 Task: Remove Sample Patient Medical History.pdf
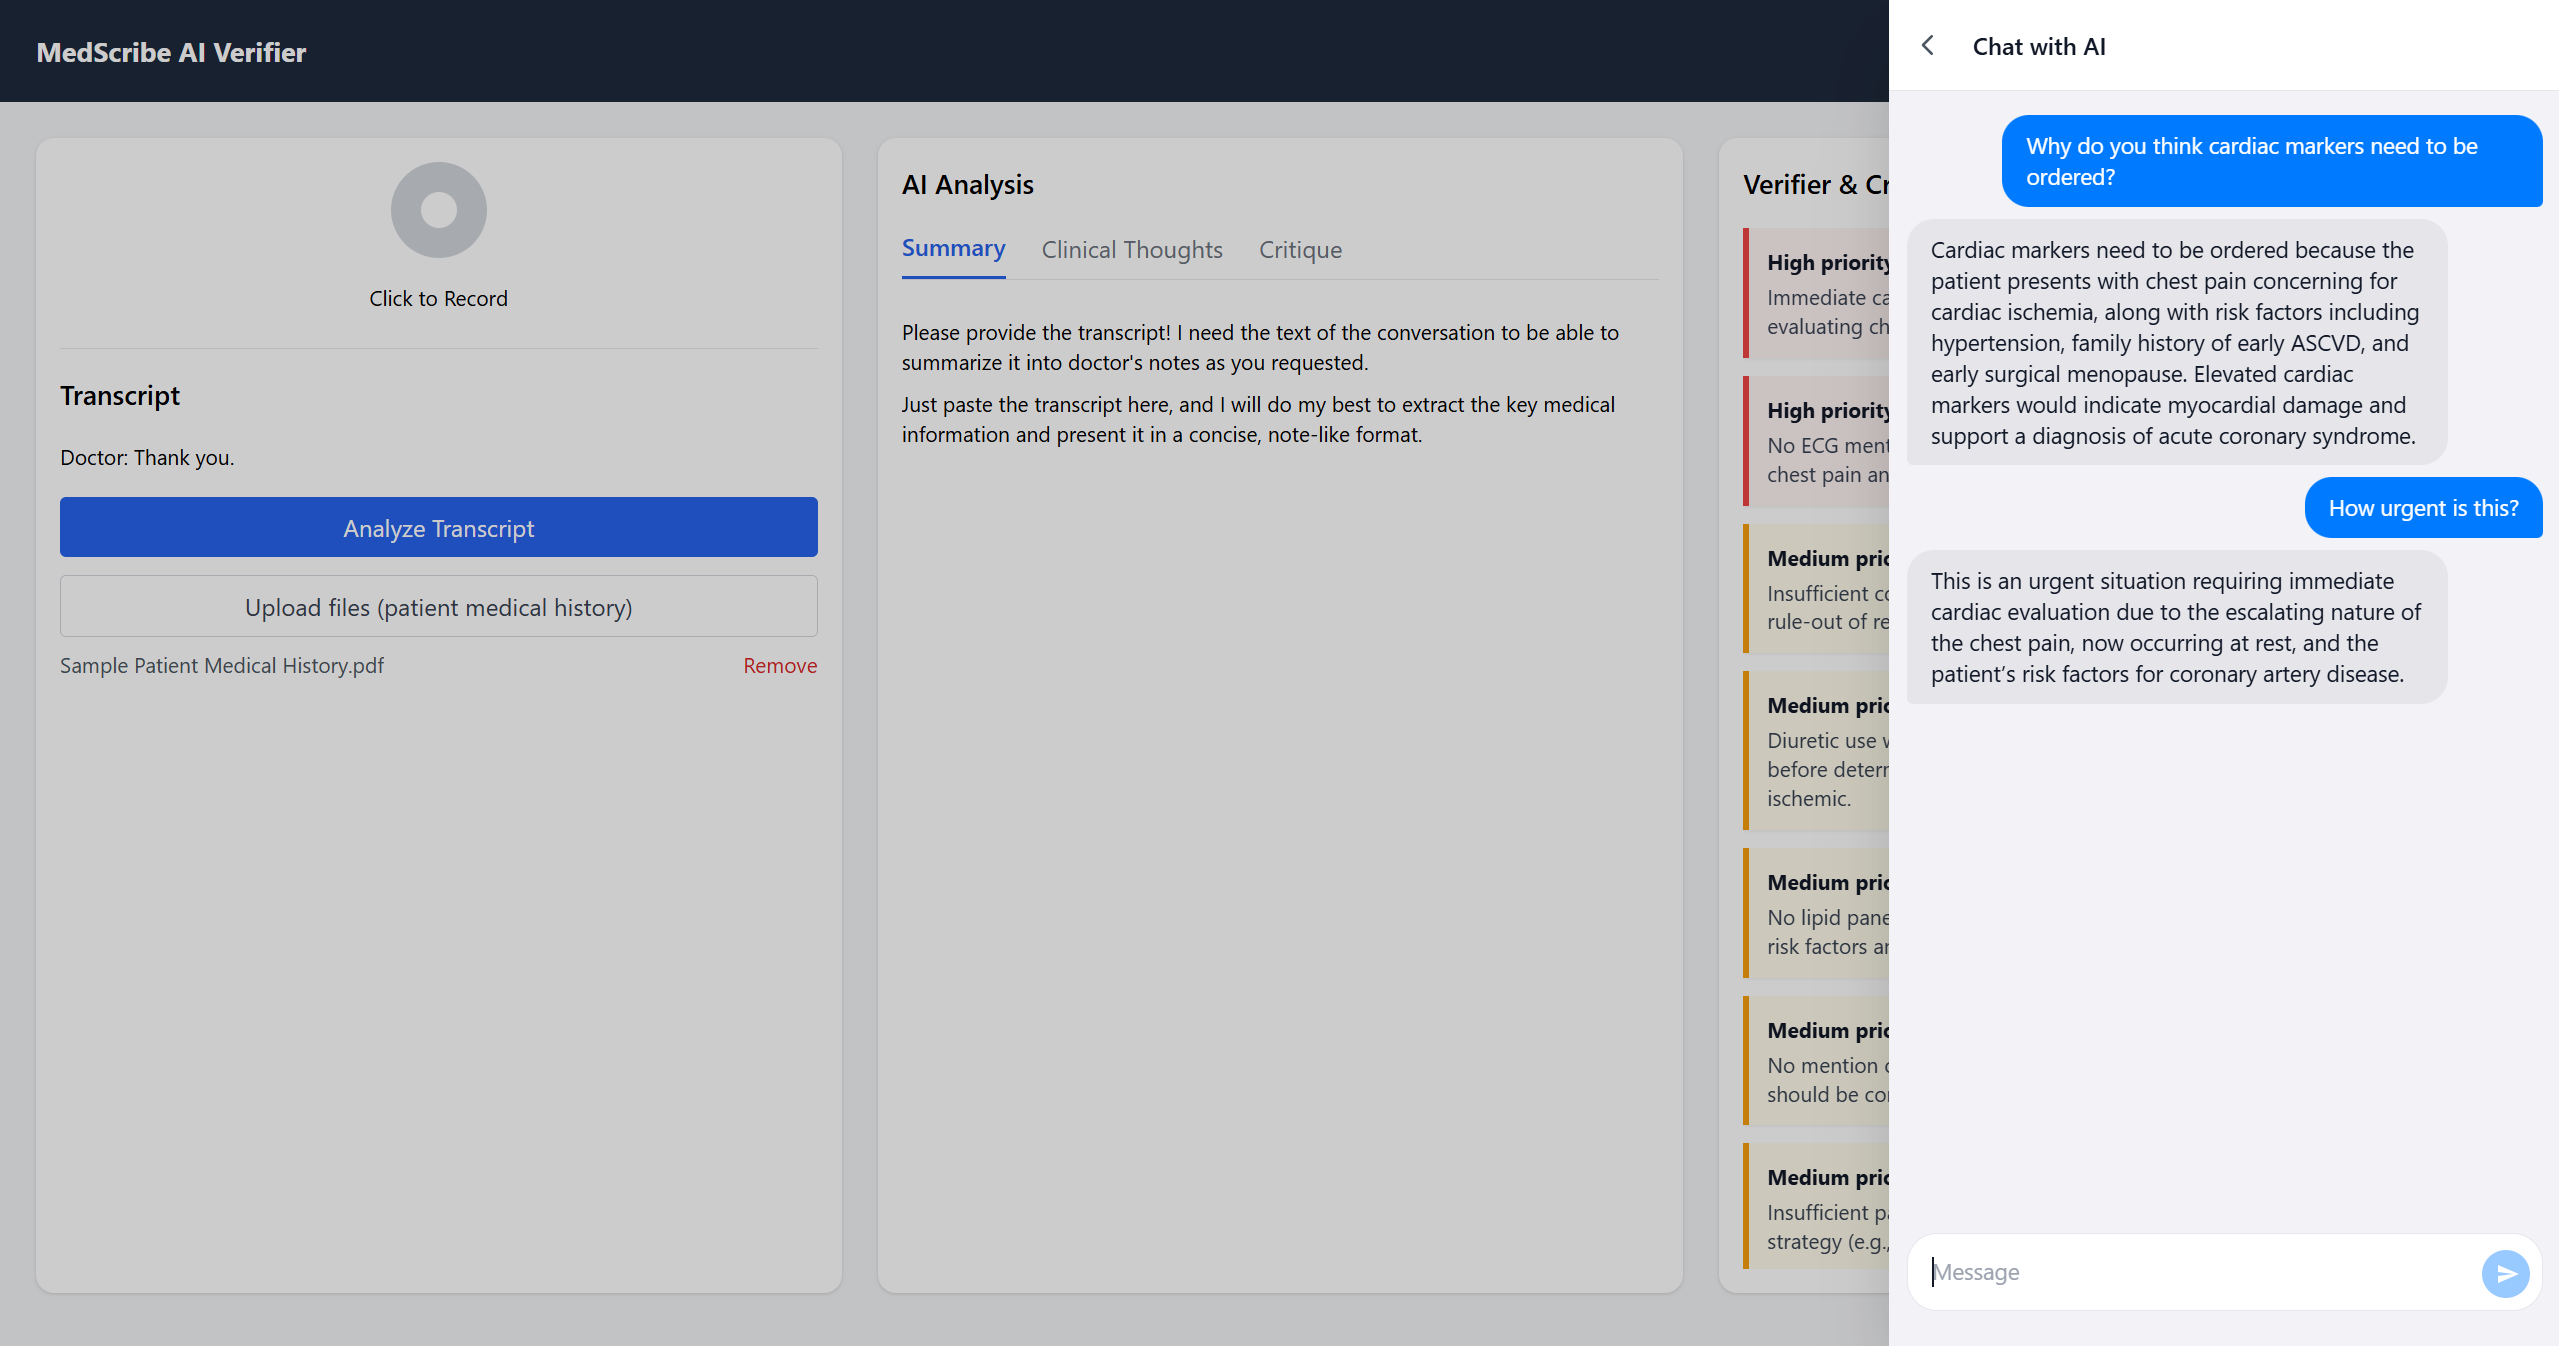tap(779, 666)
